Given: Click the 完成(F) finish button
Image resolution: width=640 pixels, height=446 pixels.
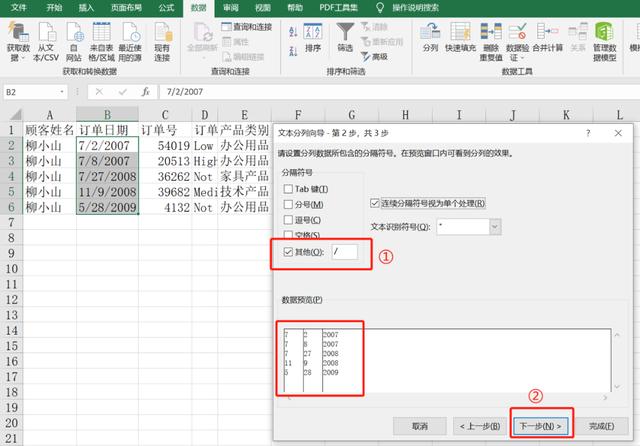Looking at the screenshot, I should [601, 426].
